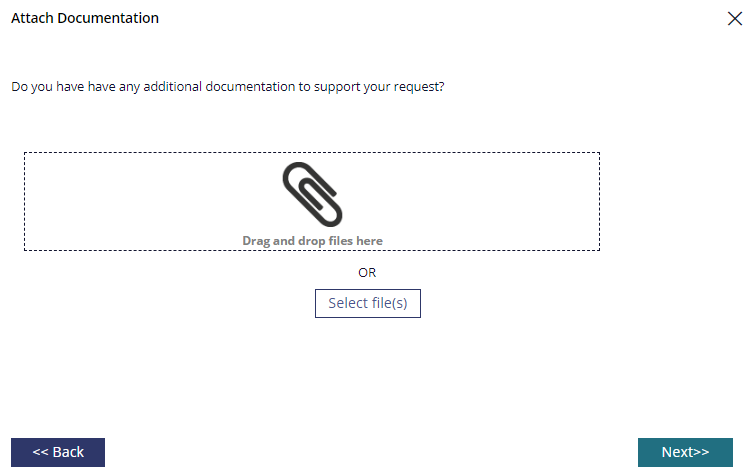The width and height of the screenshot is (749, 476).
Task: Dismiss the dialog using the X icon
Action: coord(735,19)
